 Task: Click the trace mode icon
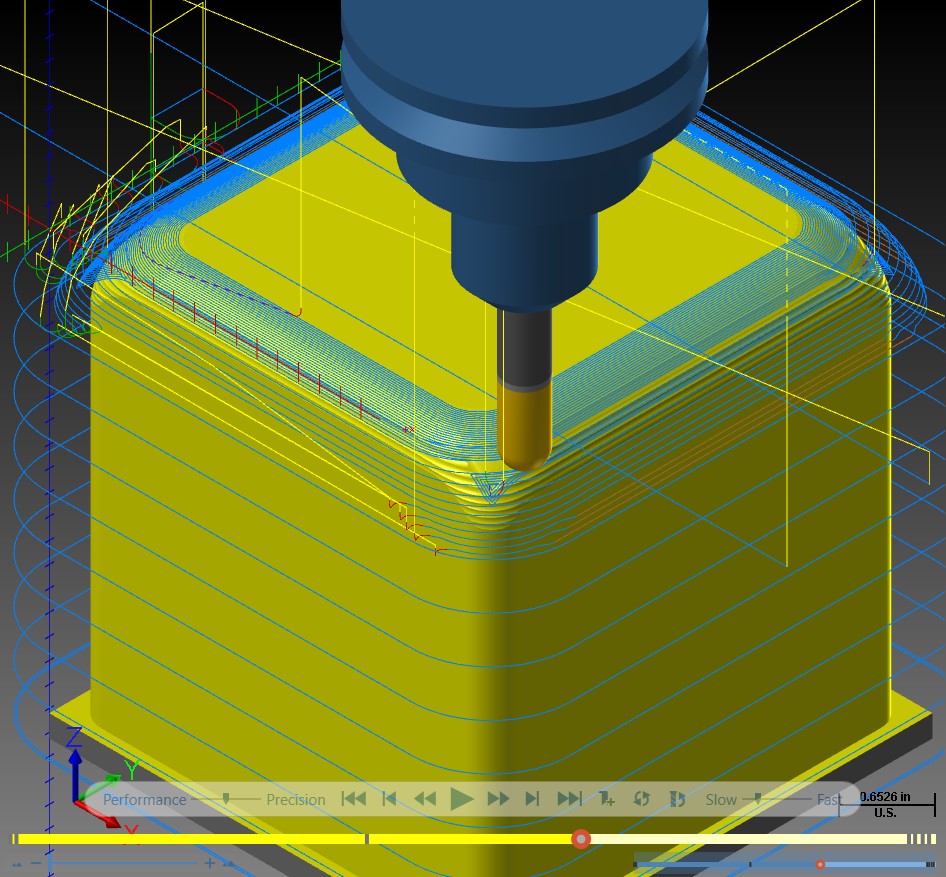pyautogui.click(x=677, y=799)
